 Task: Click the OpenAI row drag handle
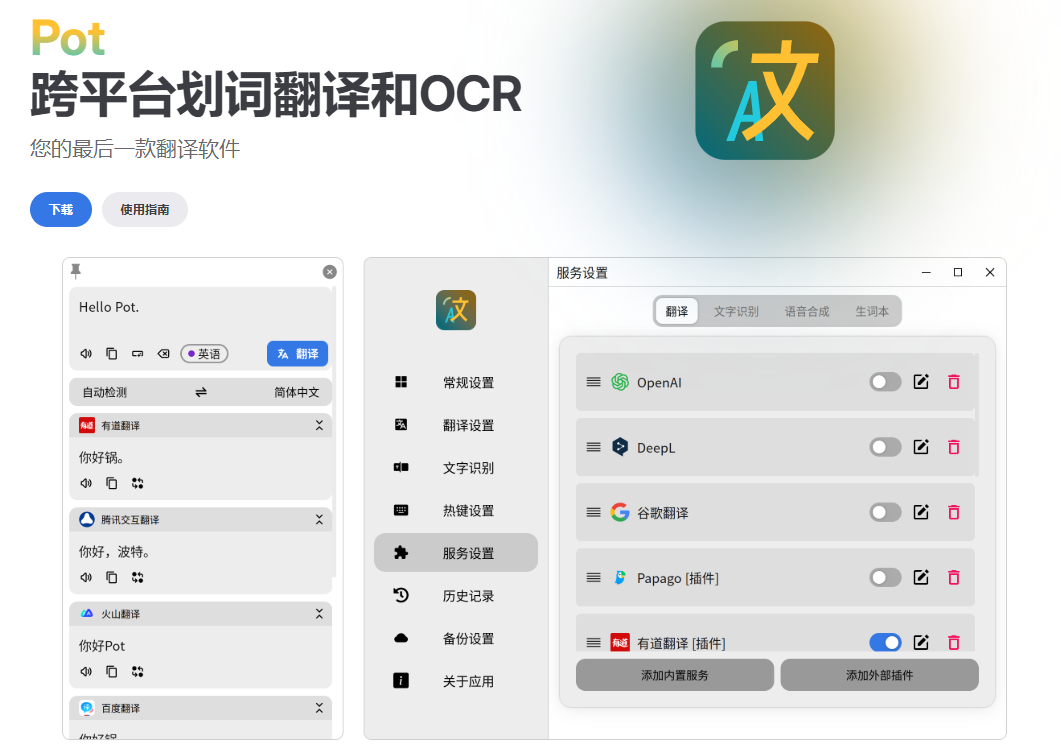pyautogui.click(x=593, y=382)
